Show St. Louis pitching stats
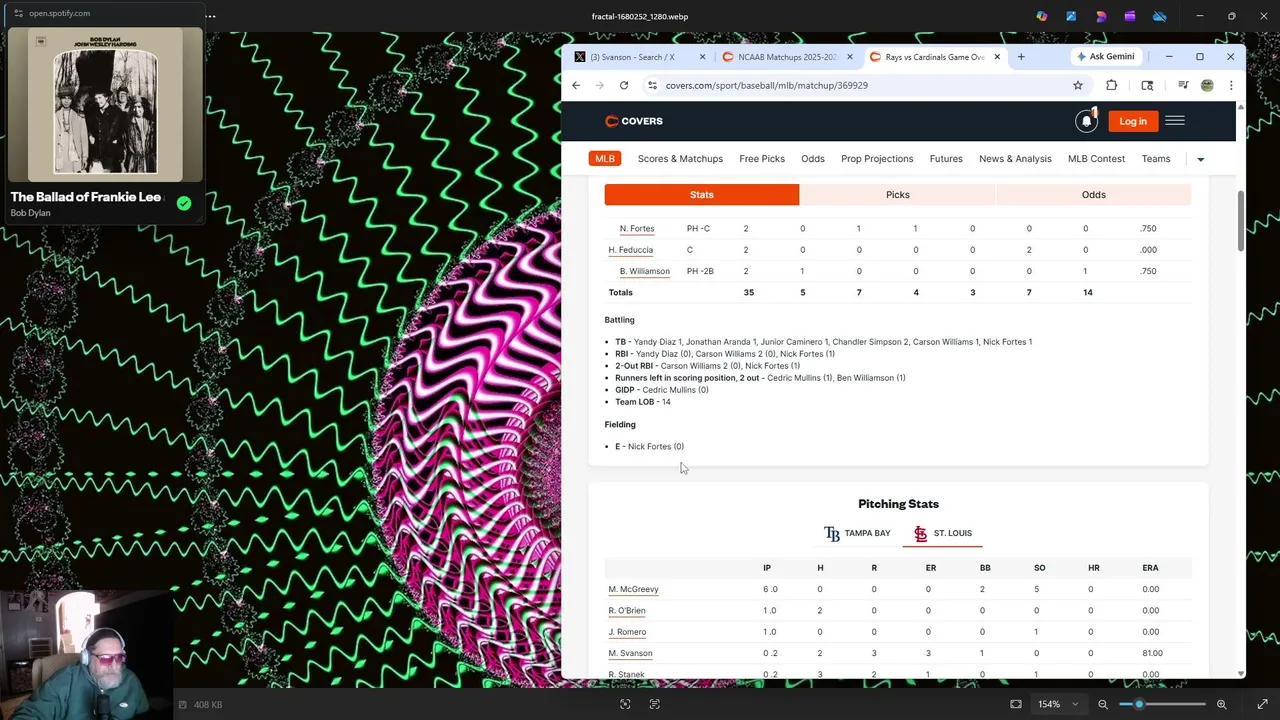This screenshot has width=1280, height=720. pyautogui.click(x=943, y=533)
